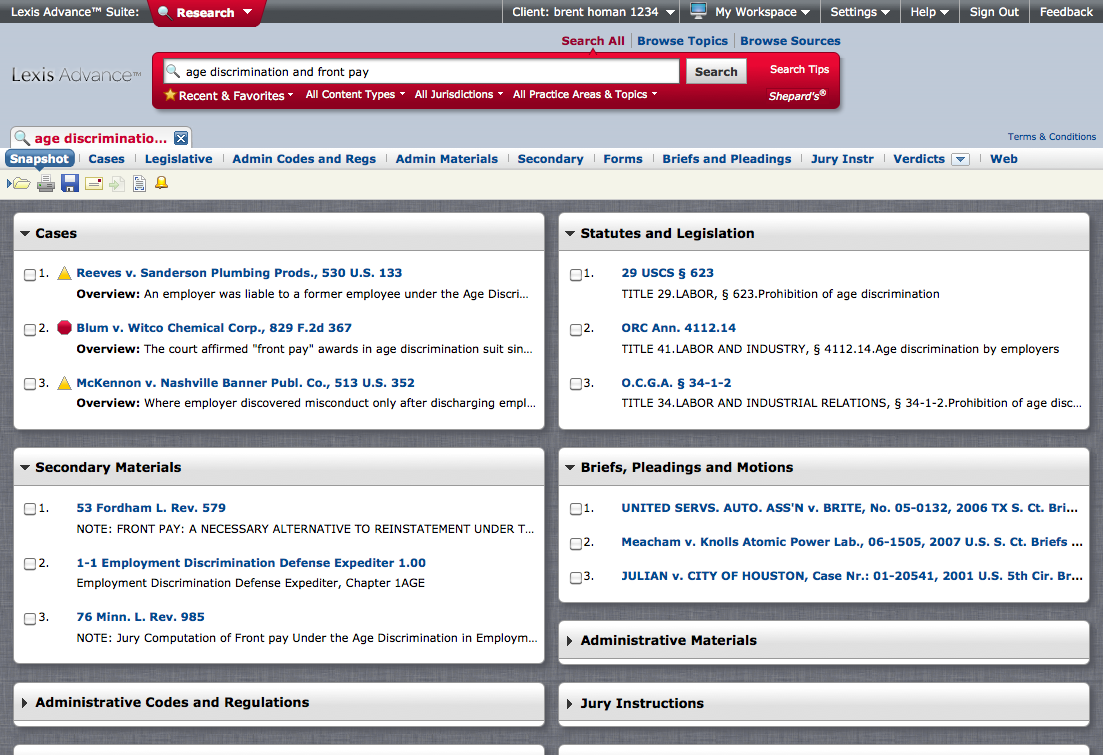
Task: Click the document page view icon
Action: pyautogui.click(x=139, y=184)
